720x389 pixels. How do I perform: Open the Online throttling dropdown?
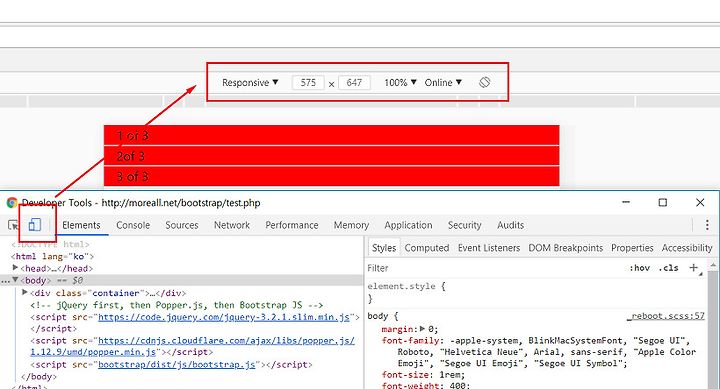tap(443, 82)
